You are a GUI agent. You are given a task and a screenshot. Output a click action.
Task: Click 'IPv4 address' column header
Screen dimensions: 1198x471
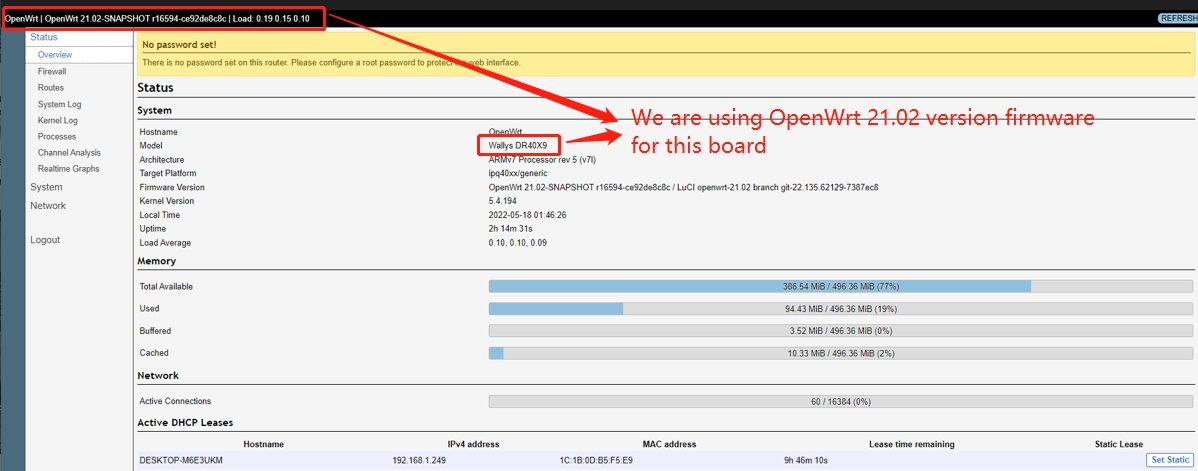[474, 444]
